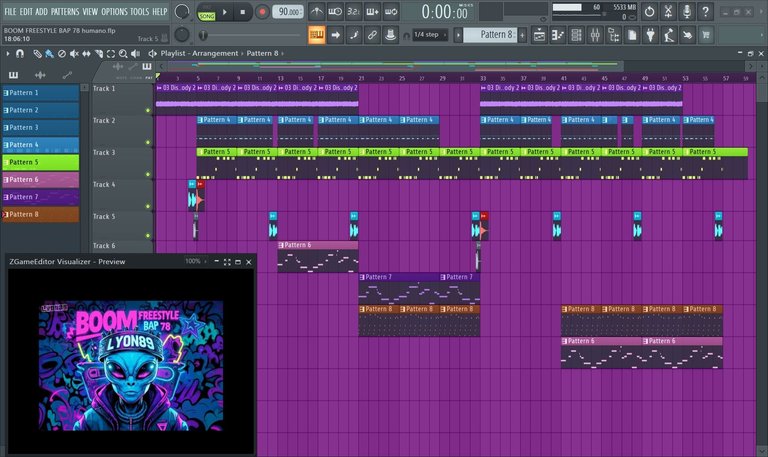Open the Piano roll view icon

pyautogui.click(x=557, y=35)
